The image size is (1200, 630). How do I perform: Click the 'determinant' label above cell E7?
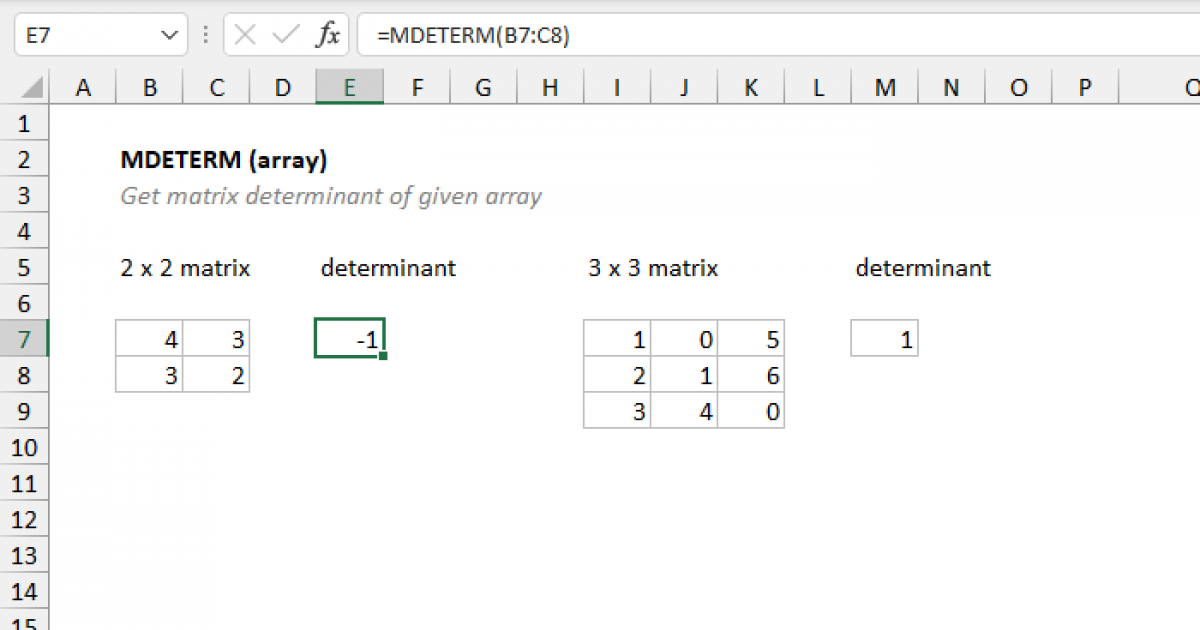point(388,267)
